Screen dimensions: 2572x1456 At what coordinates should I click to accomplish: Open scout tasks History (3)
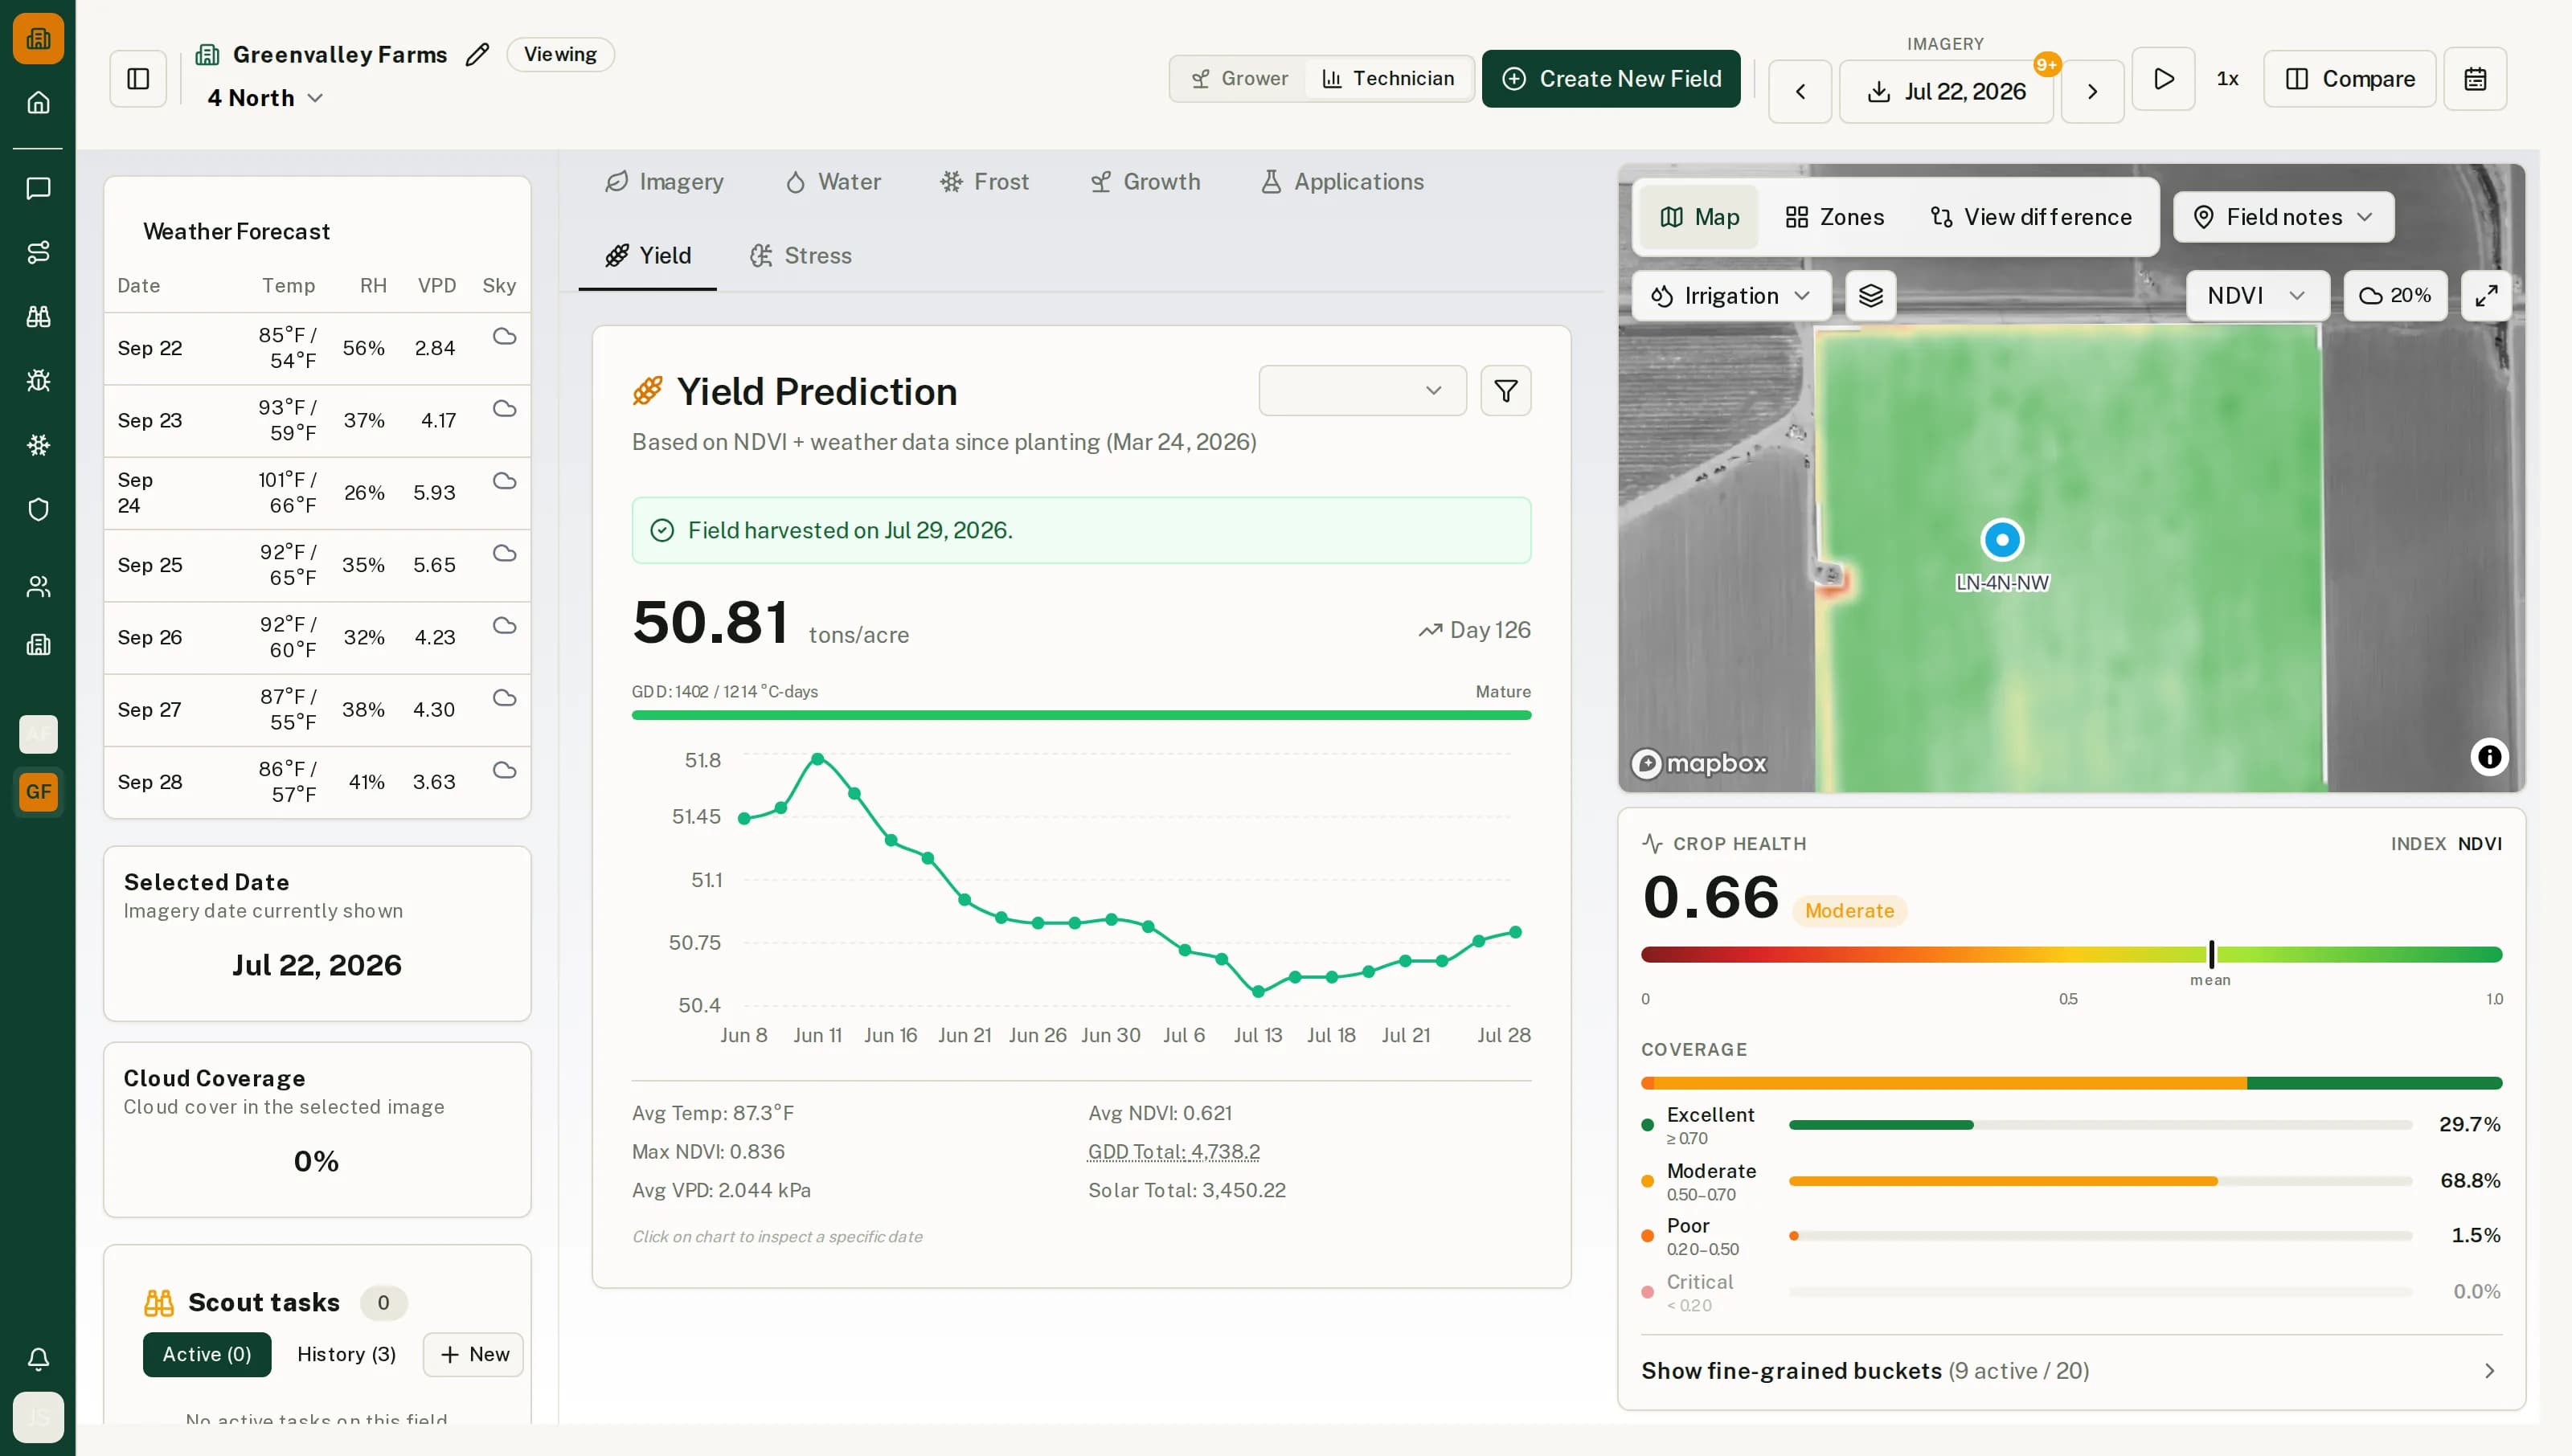[x=346, y=1354]
